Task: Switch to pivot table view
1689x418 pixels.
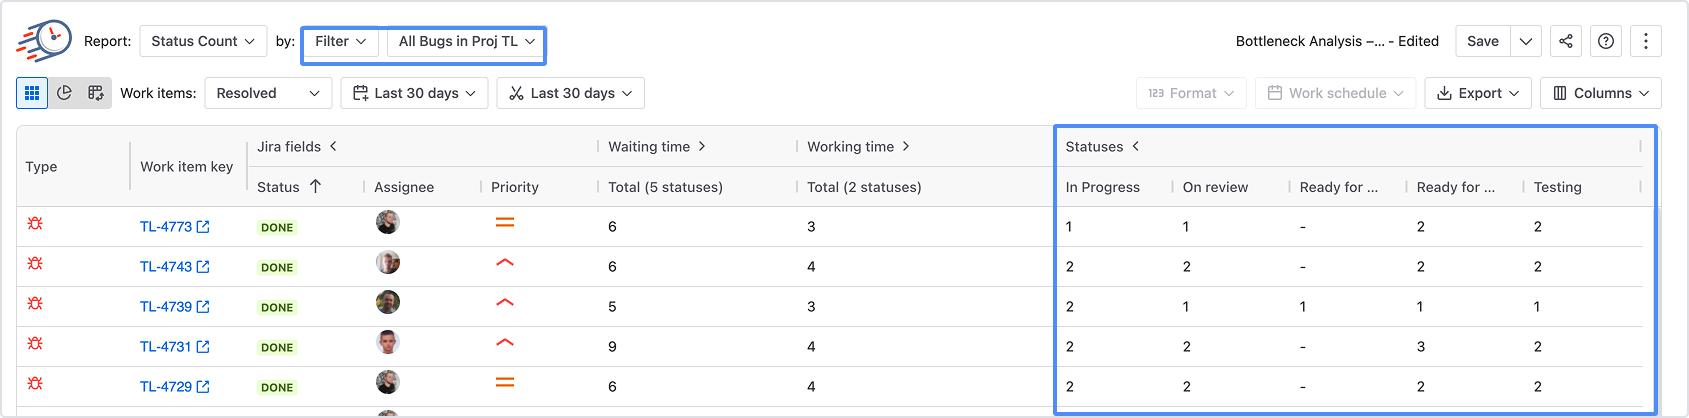Action: (96, 93)
